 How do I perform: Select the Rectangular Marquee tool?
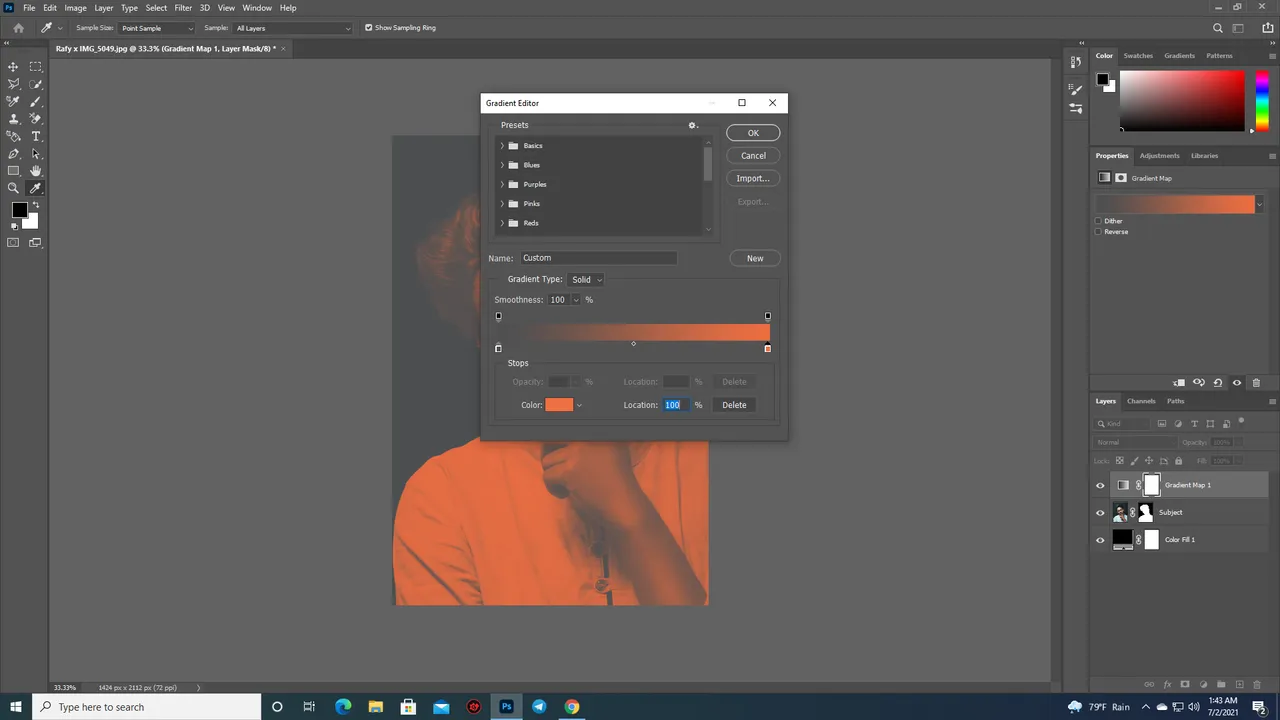click(x=36, y=67)
